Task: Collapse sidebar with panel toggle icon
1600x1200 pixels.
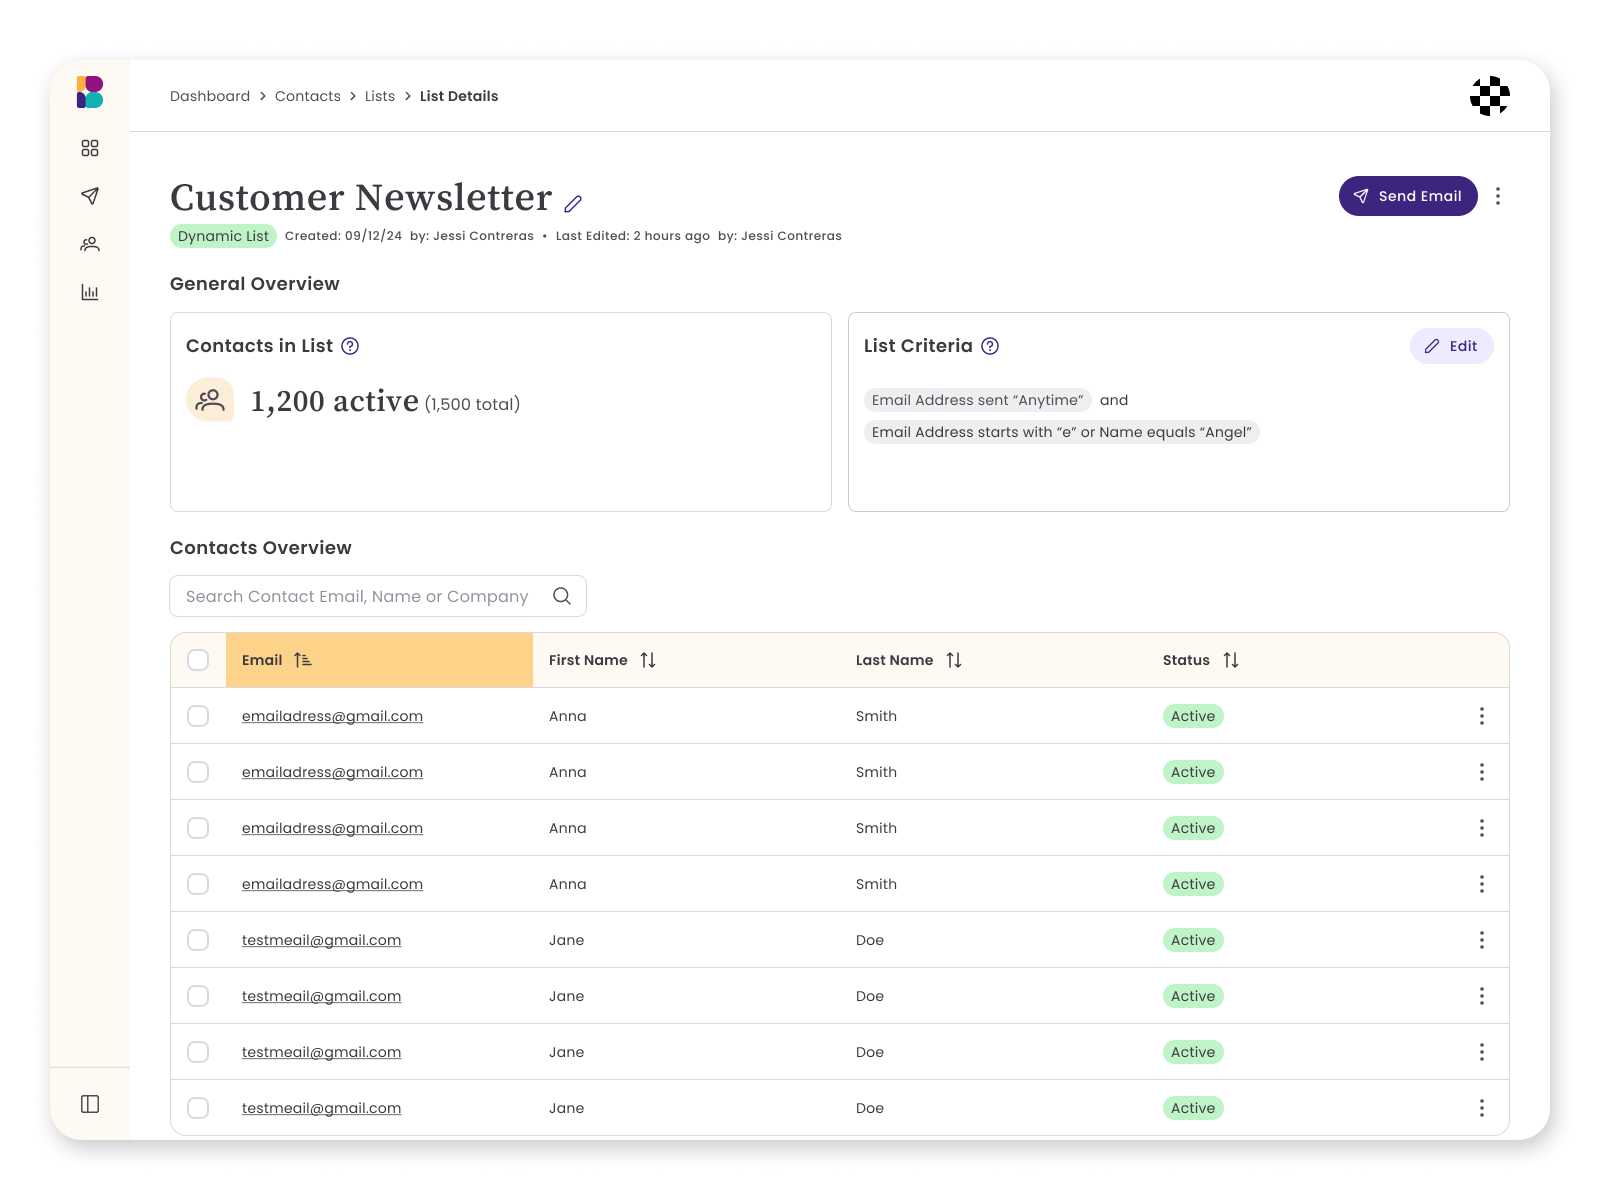Action: click(x=90, y=1104)
